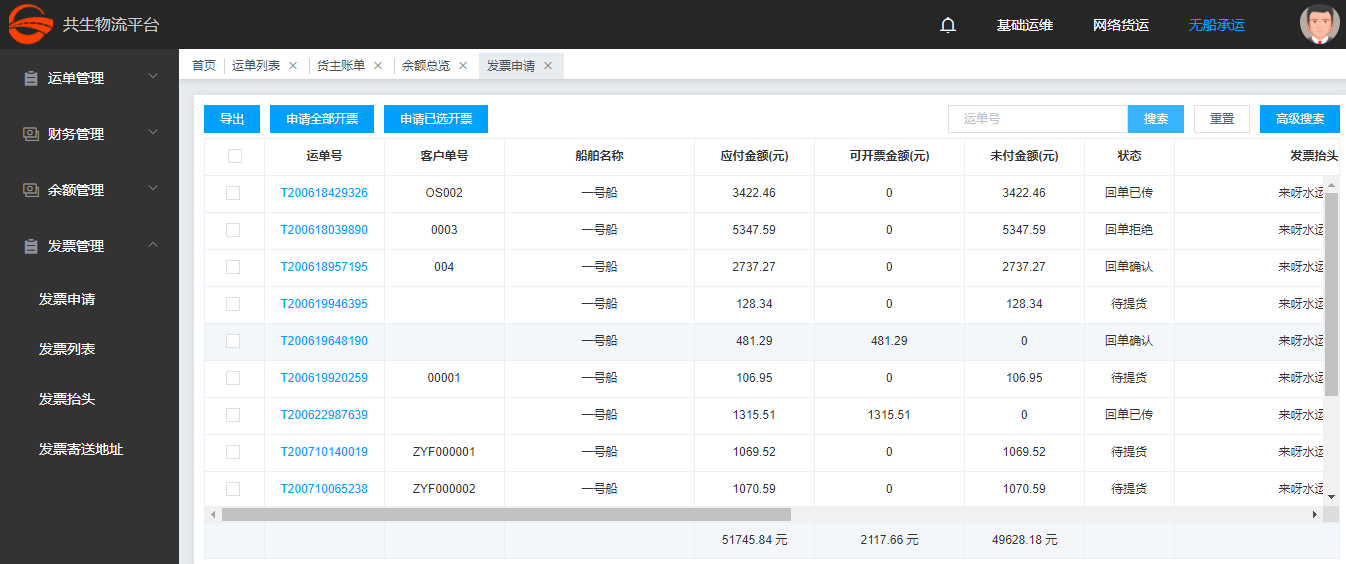Open 发票列表 in the sidebar

(67, 349)
